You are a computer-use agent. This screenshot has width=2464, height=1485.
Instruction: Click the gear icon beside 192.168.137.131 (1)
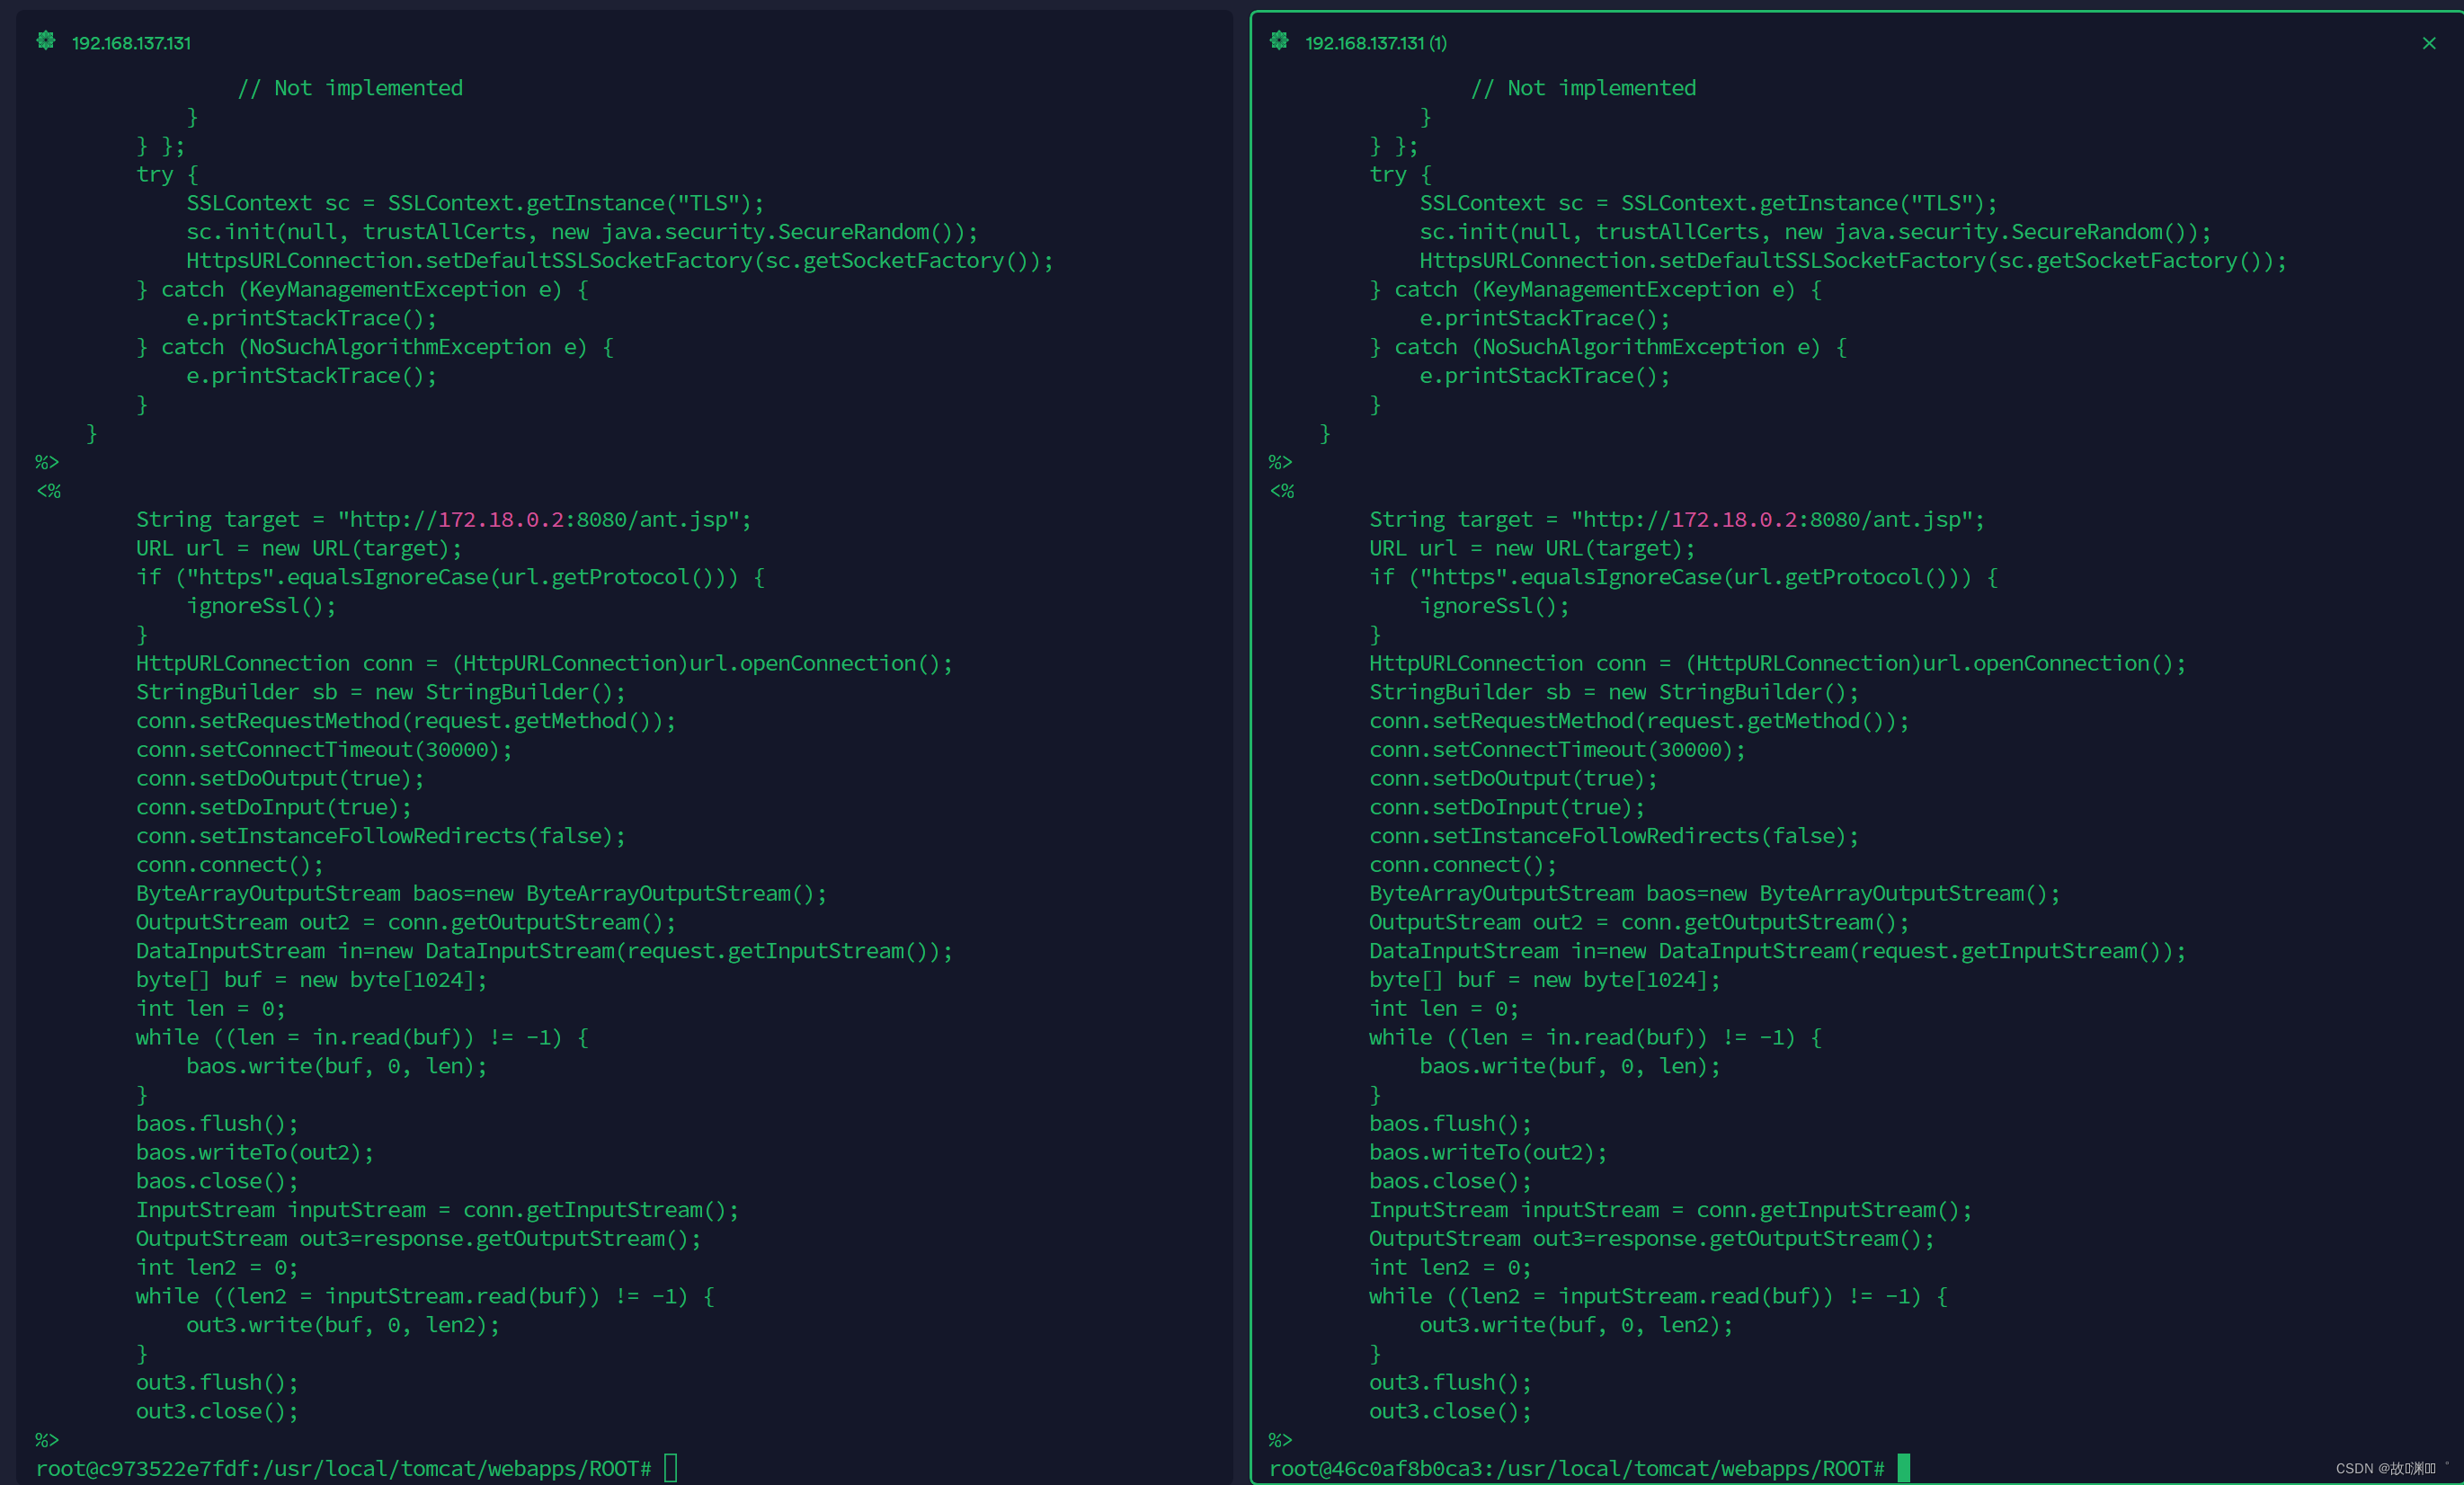[1279, 41]
